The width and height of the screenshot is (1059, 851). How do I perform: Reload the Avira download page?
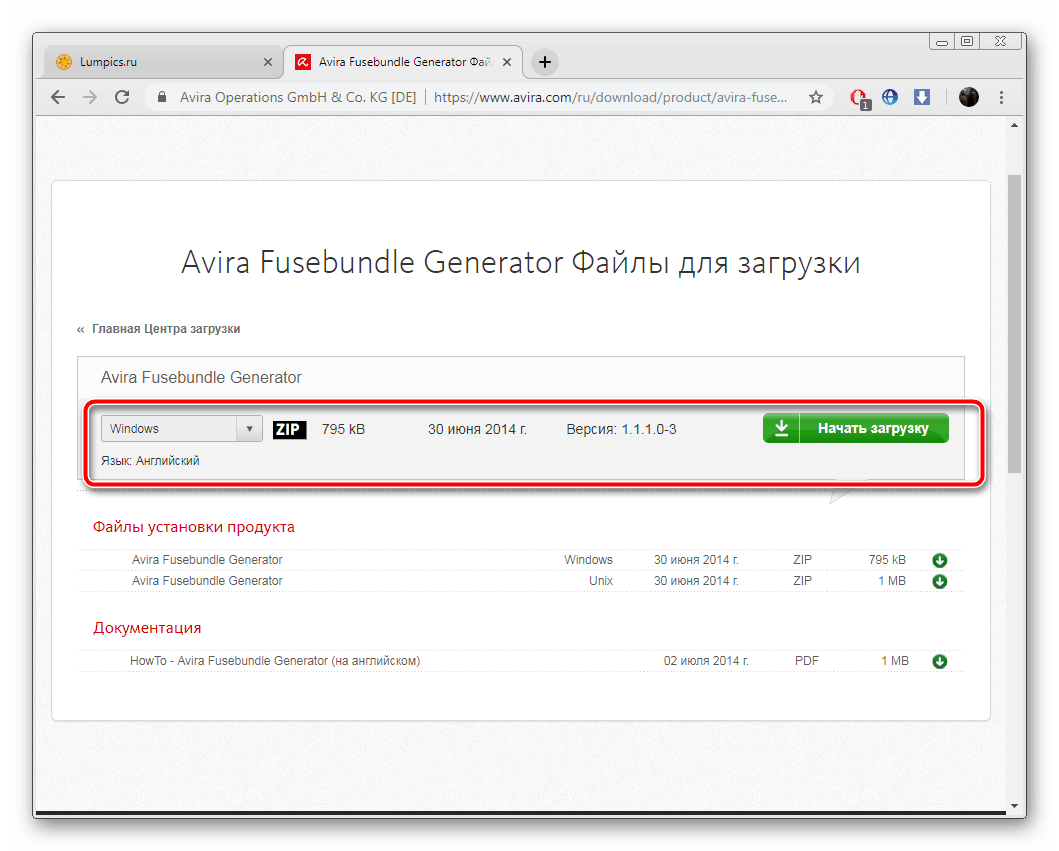(122, 97)
